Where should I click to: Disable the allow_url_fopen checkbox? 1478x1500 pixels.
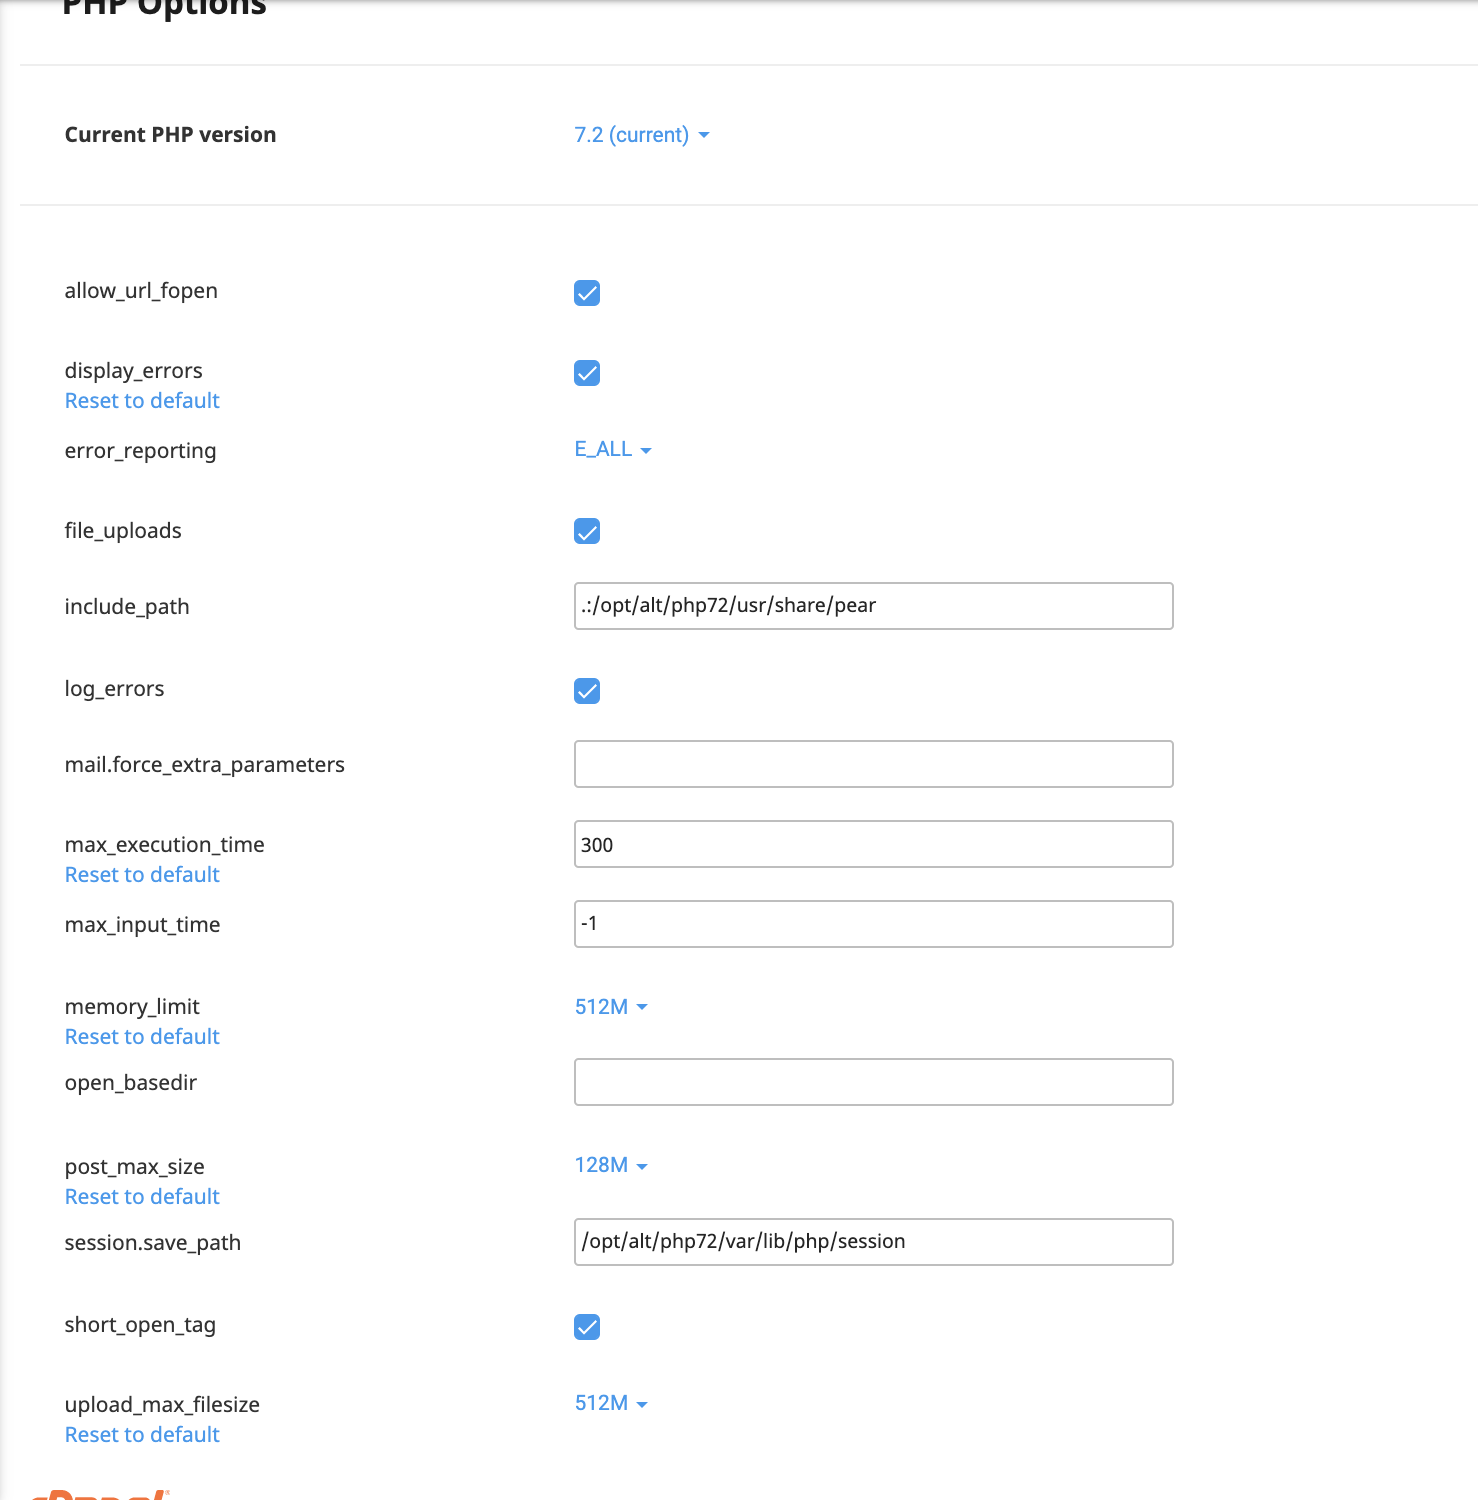(587, 293)
